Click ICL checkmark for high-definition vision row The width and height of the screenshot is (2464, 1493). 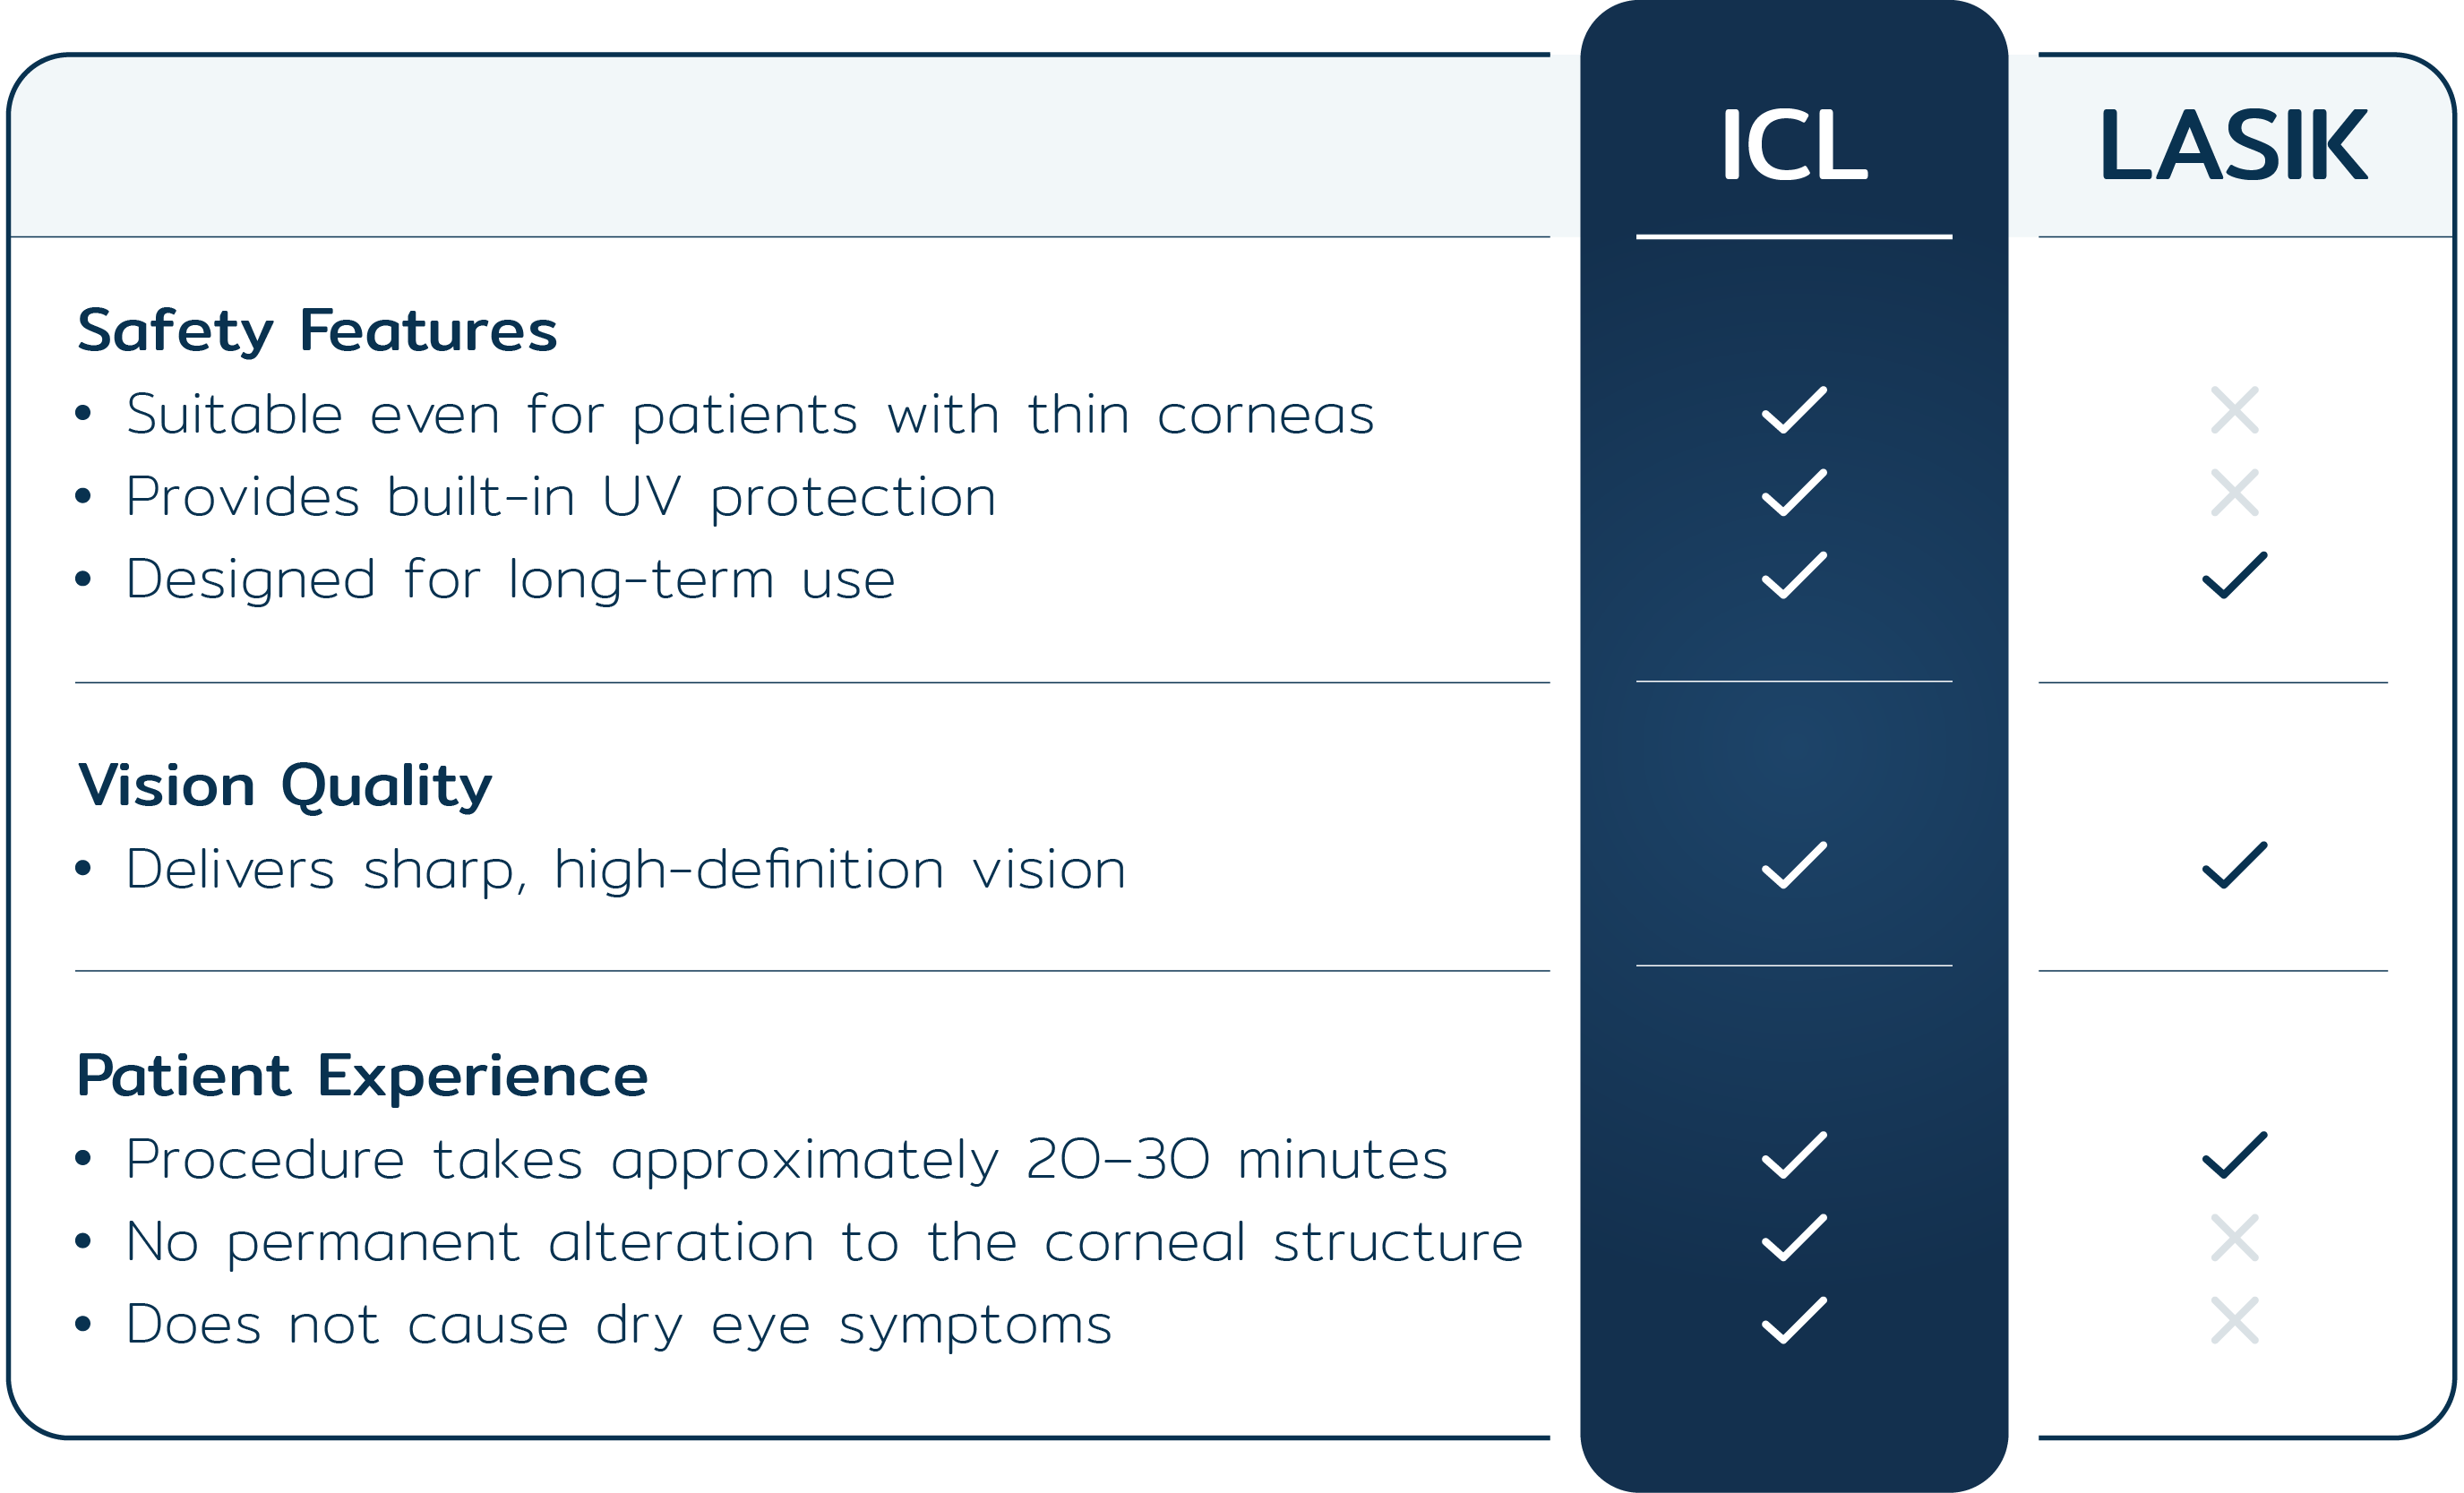pyautogui.click(x=1793, y=865)
